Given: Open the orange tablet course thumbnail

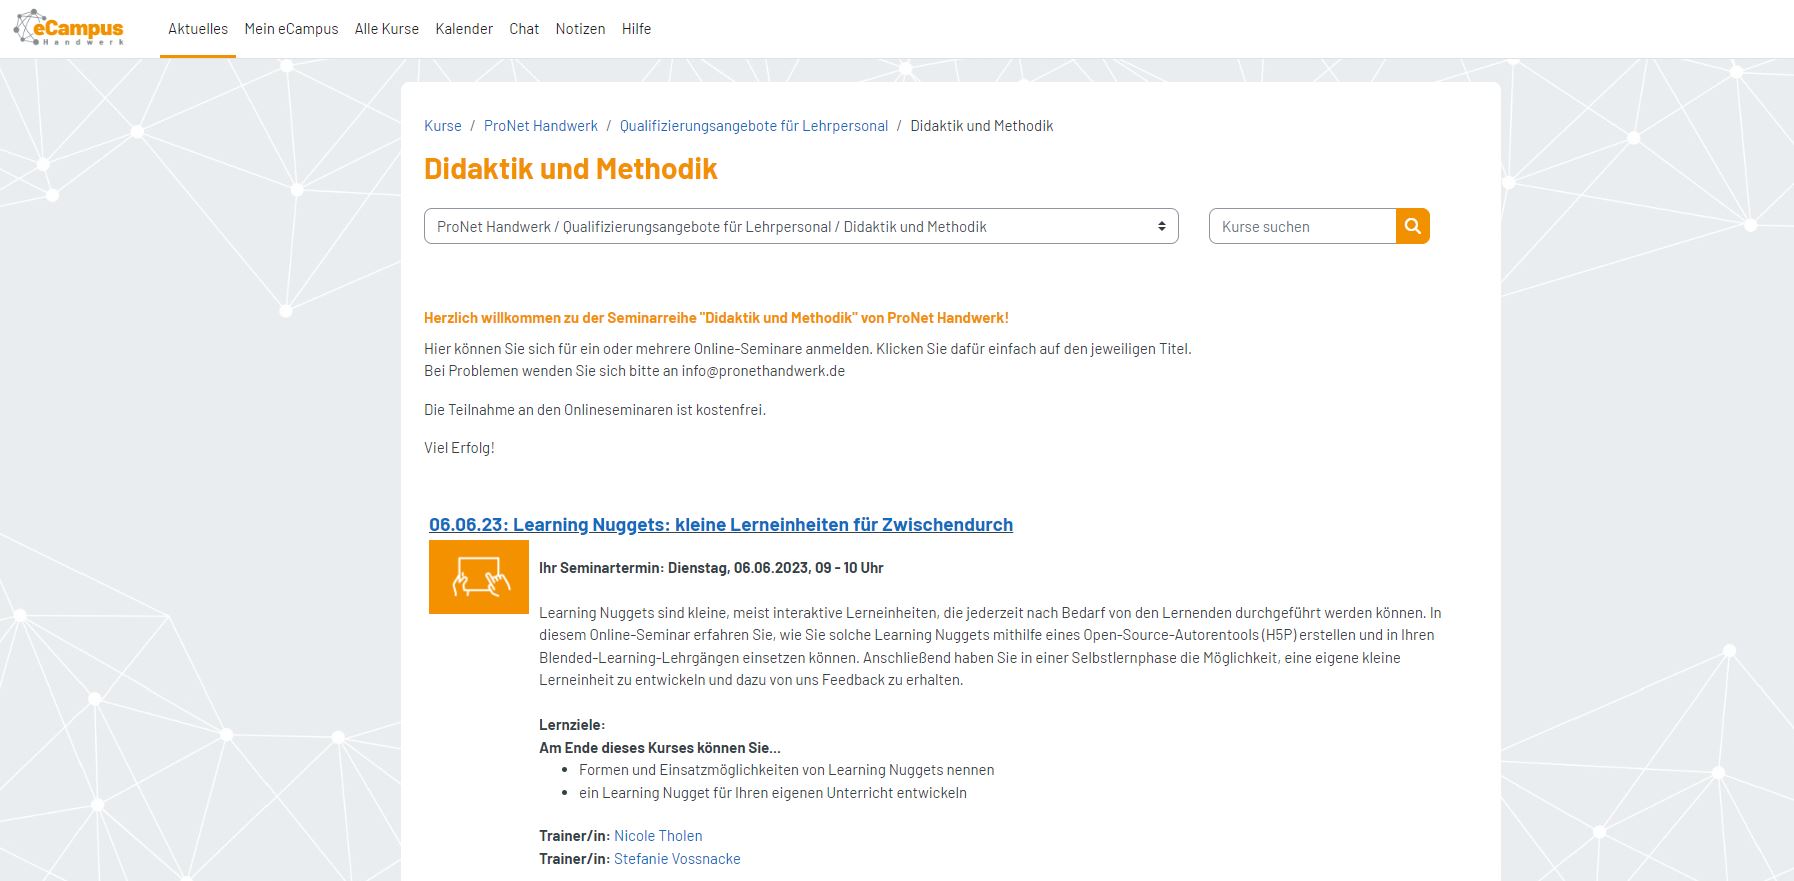Looking at the screenshot, I should [479, 577].
